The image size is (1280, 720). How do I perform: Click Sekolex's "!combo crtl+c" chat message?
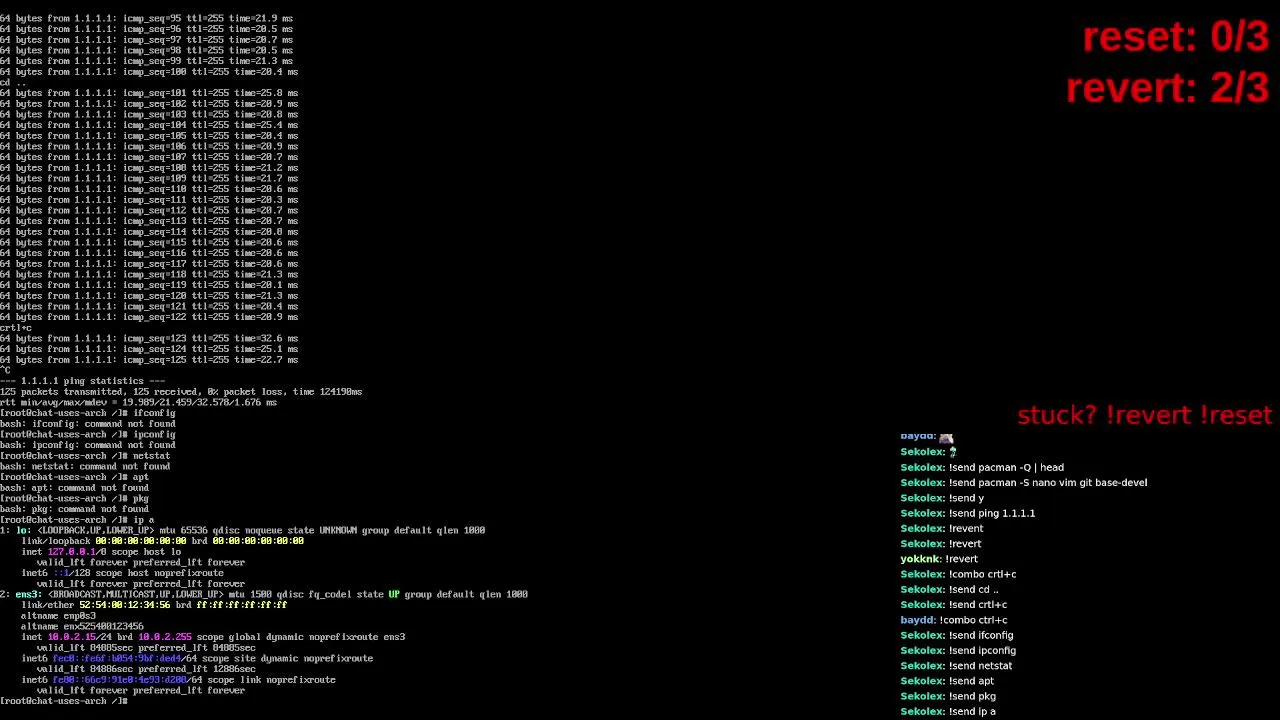coord(982,574)
